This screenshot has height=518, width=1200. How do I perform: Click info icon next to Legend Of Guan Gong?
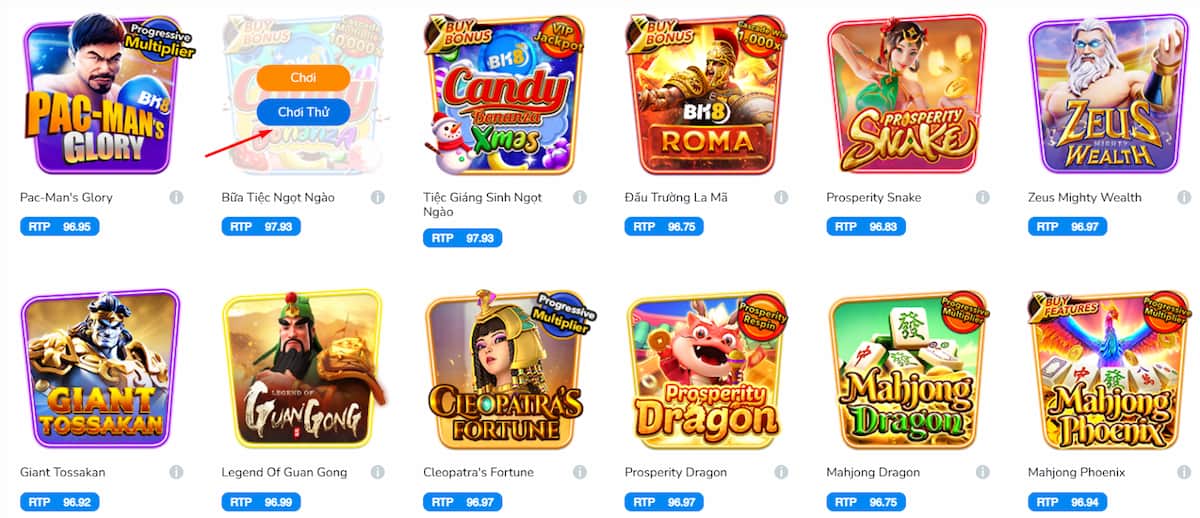click(x=378, y=472)
